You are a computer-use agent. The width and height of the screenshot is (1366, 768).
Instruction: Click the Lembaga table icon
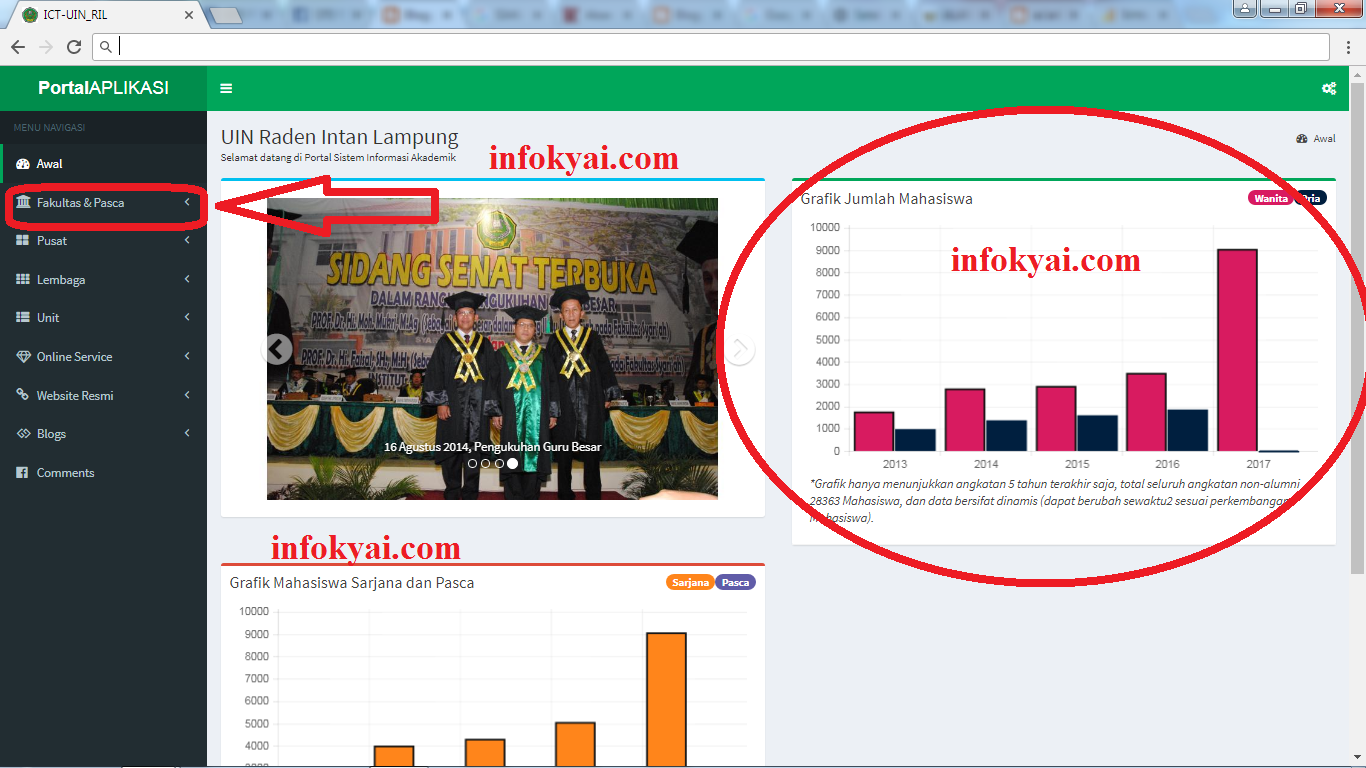coord(23,280)
